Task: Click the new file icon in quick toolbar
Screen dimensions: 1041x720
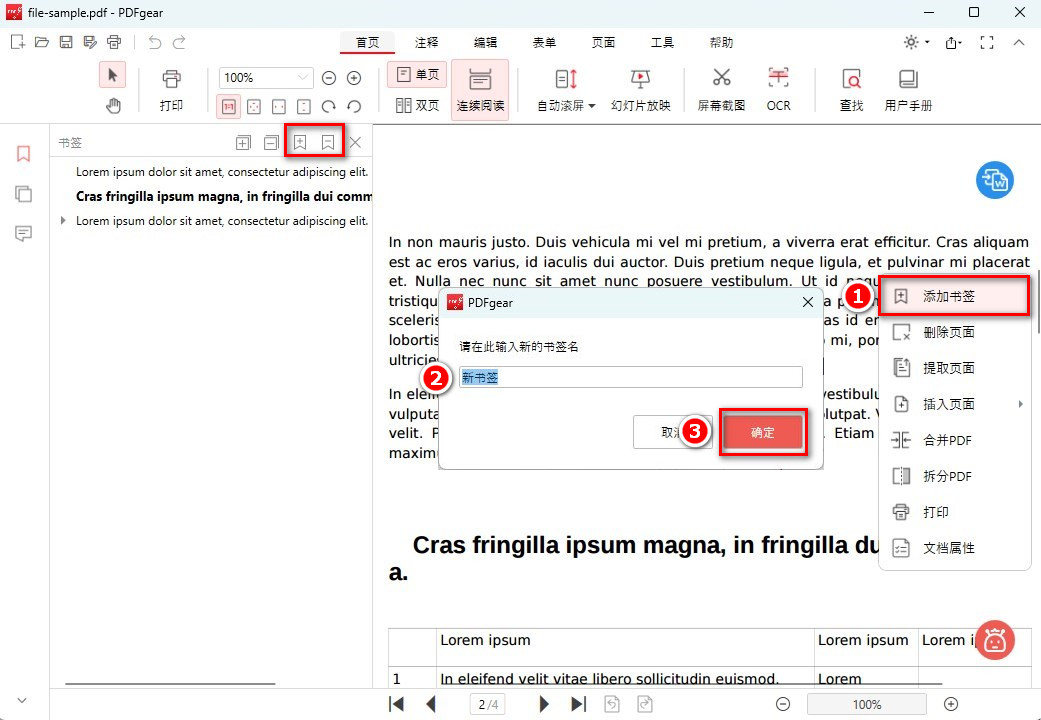Action: (18, 43)
